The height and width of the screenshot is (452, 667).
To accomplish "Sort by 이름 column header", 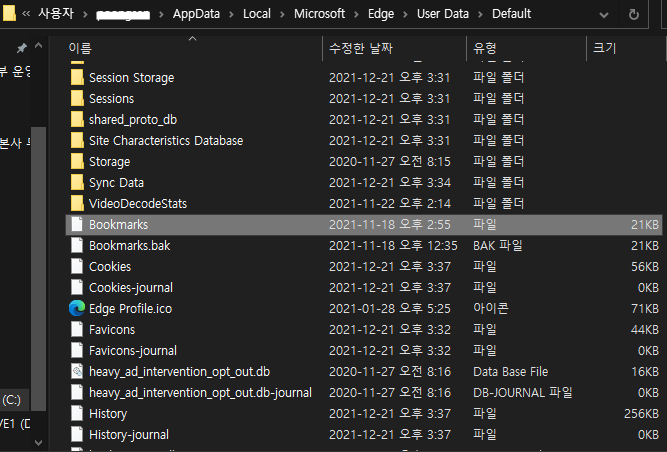I will [195, 48].
